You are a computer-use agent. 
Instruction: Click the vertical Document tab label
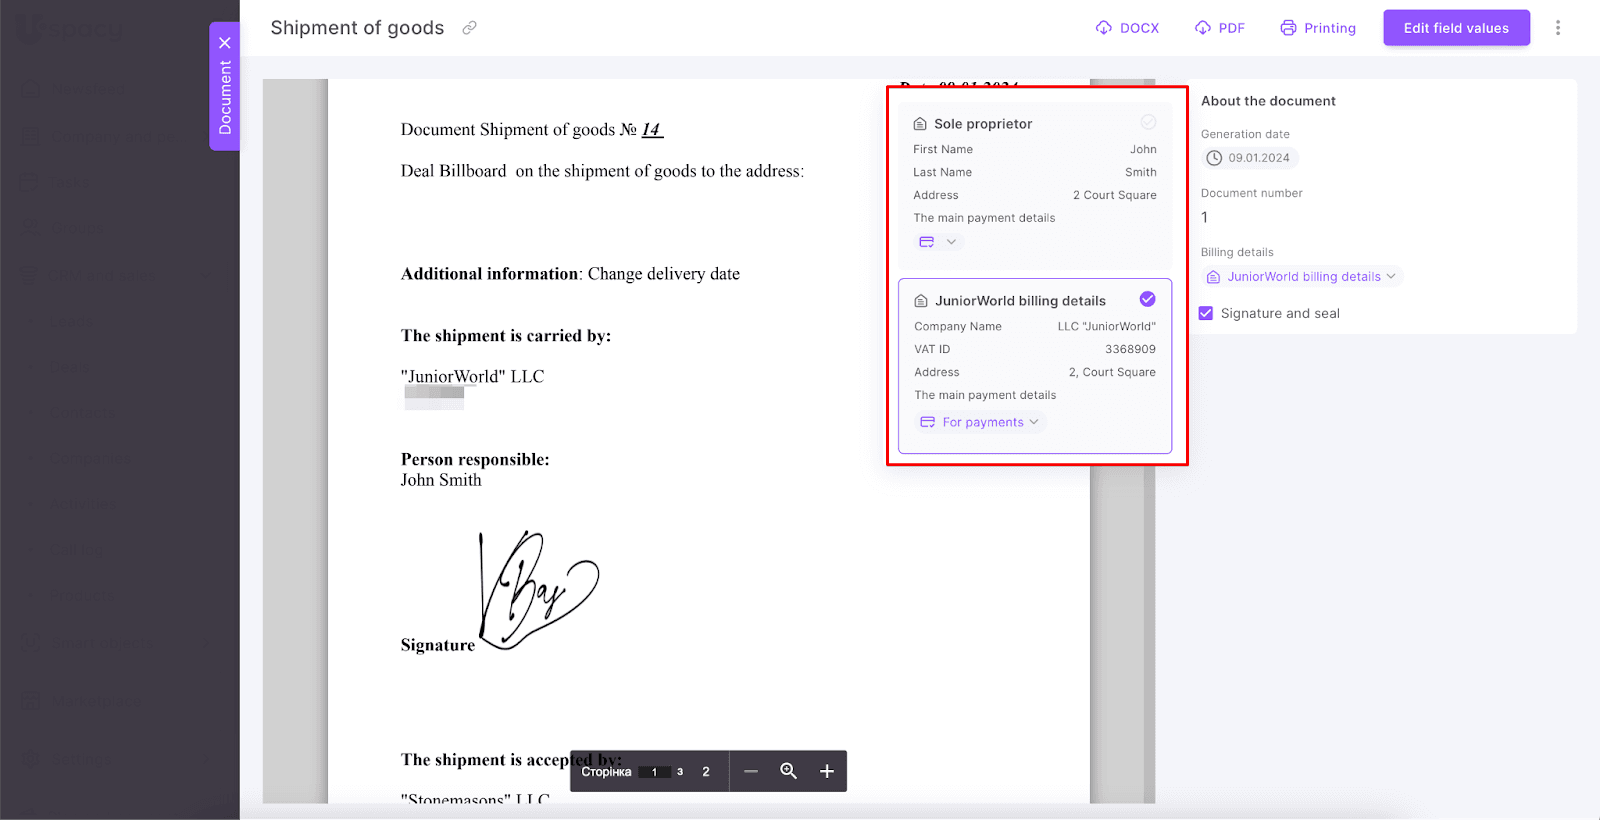(225, 97)
